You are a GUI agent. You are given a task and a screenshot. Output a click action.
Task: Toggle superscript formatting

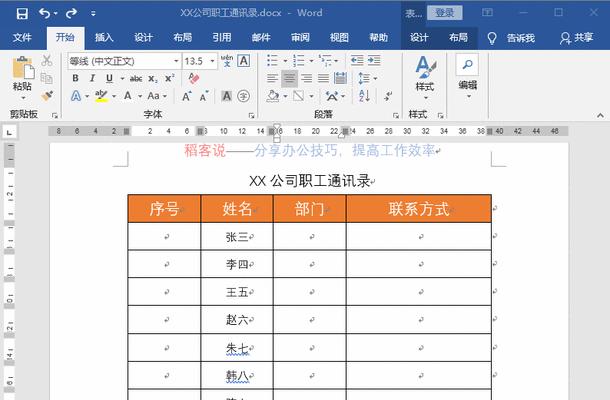[x=170, y=78]
